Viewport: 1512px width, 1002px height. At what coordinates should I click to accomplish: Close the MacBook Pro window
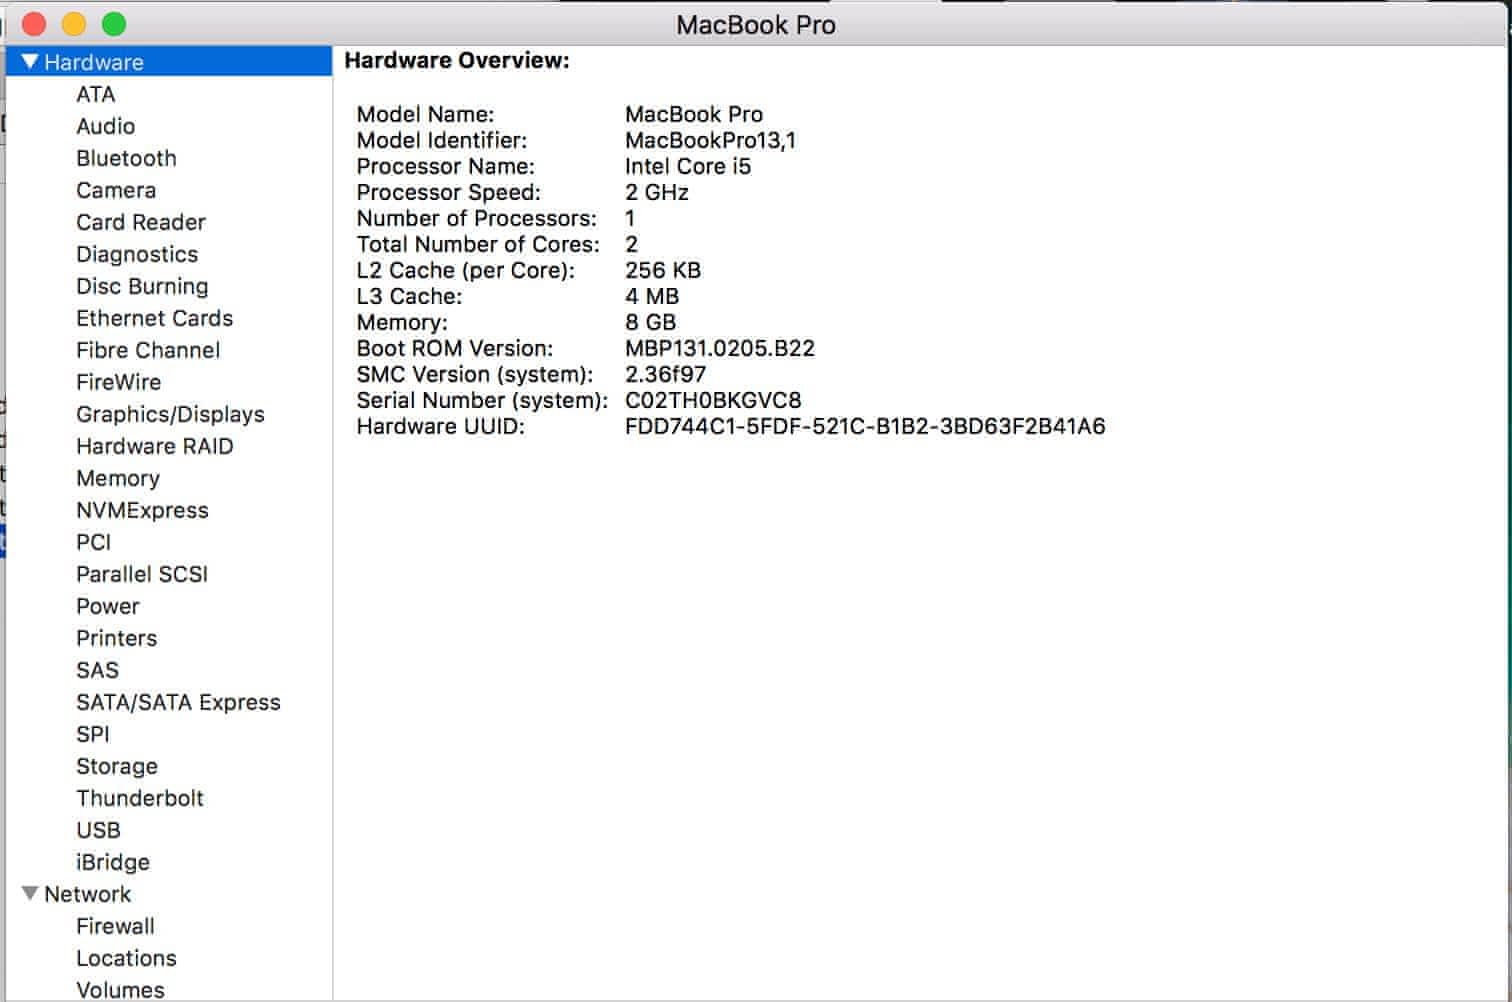point(34,24)
